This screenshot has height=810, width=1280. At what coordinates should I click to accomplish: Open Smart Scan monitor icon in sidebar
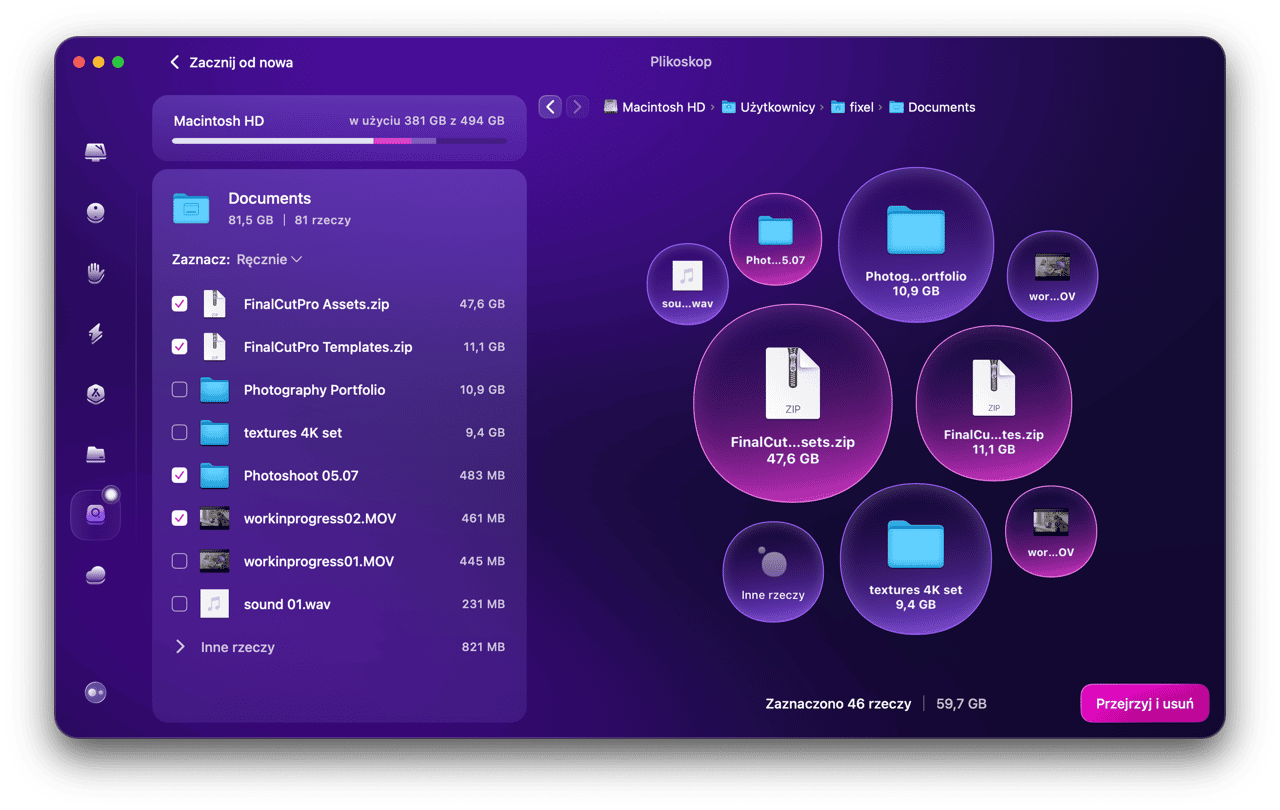96,152
